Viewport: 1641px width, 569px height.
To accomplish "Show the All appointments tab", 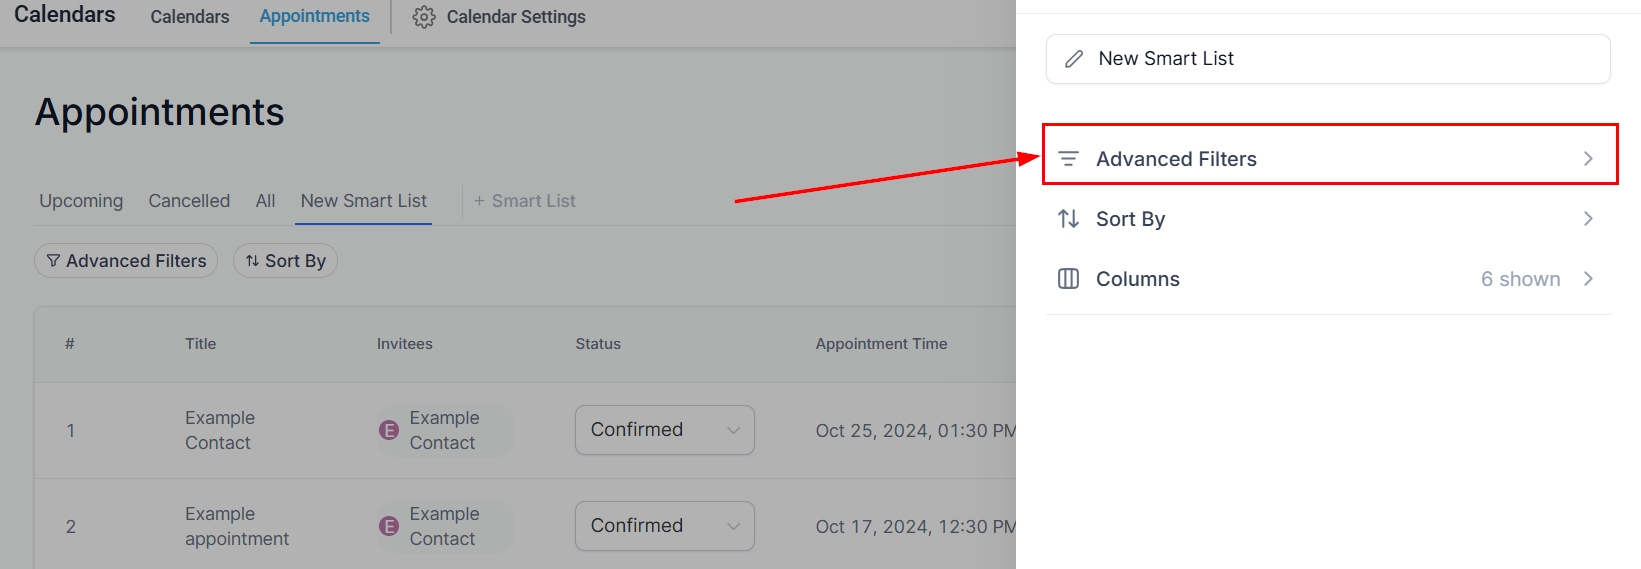I will [265, 201].
